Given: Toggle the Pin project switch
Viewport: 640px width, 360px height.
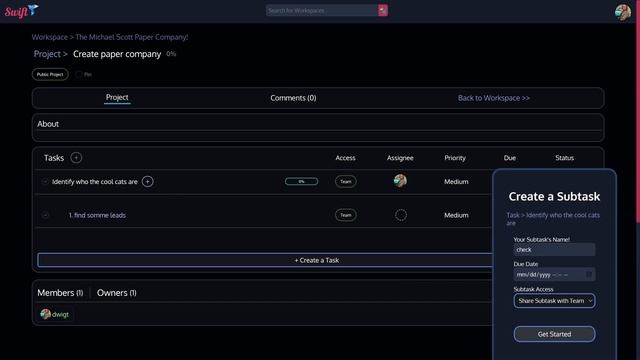Looking at the screenshot, I should pos(79,74).
